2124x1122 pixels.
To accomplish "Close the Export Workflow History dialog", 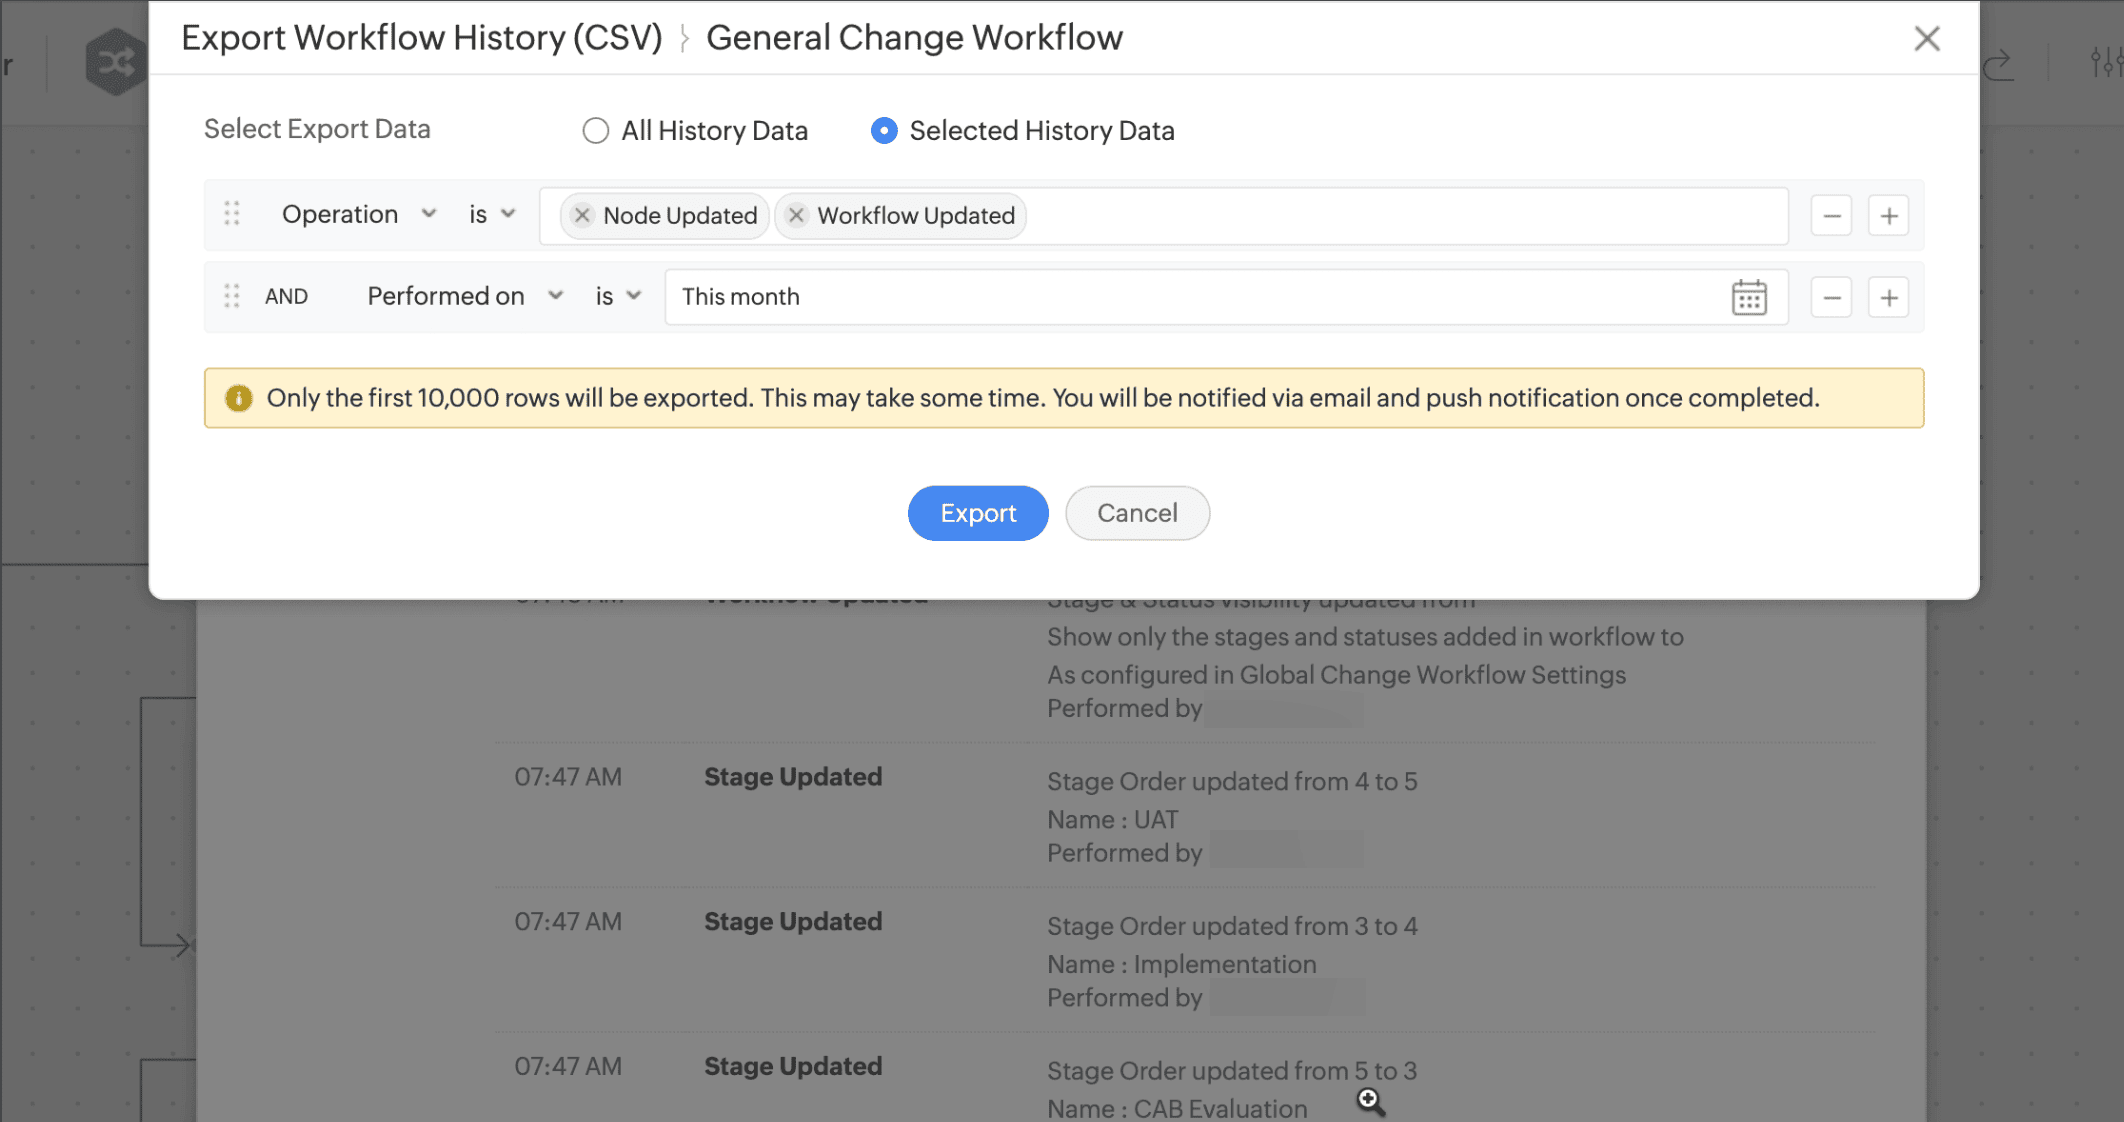I will pyautogui.click(x=1927, y=38).
